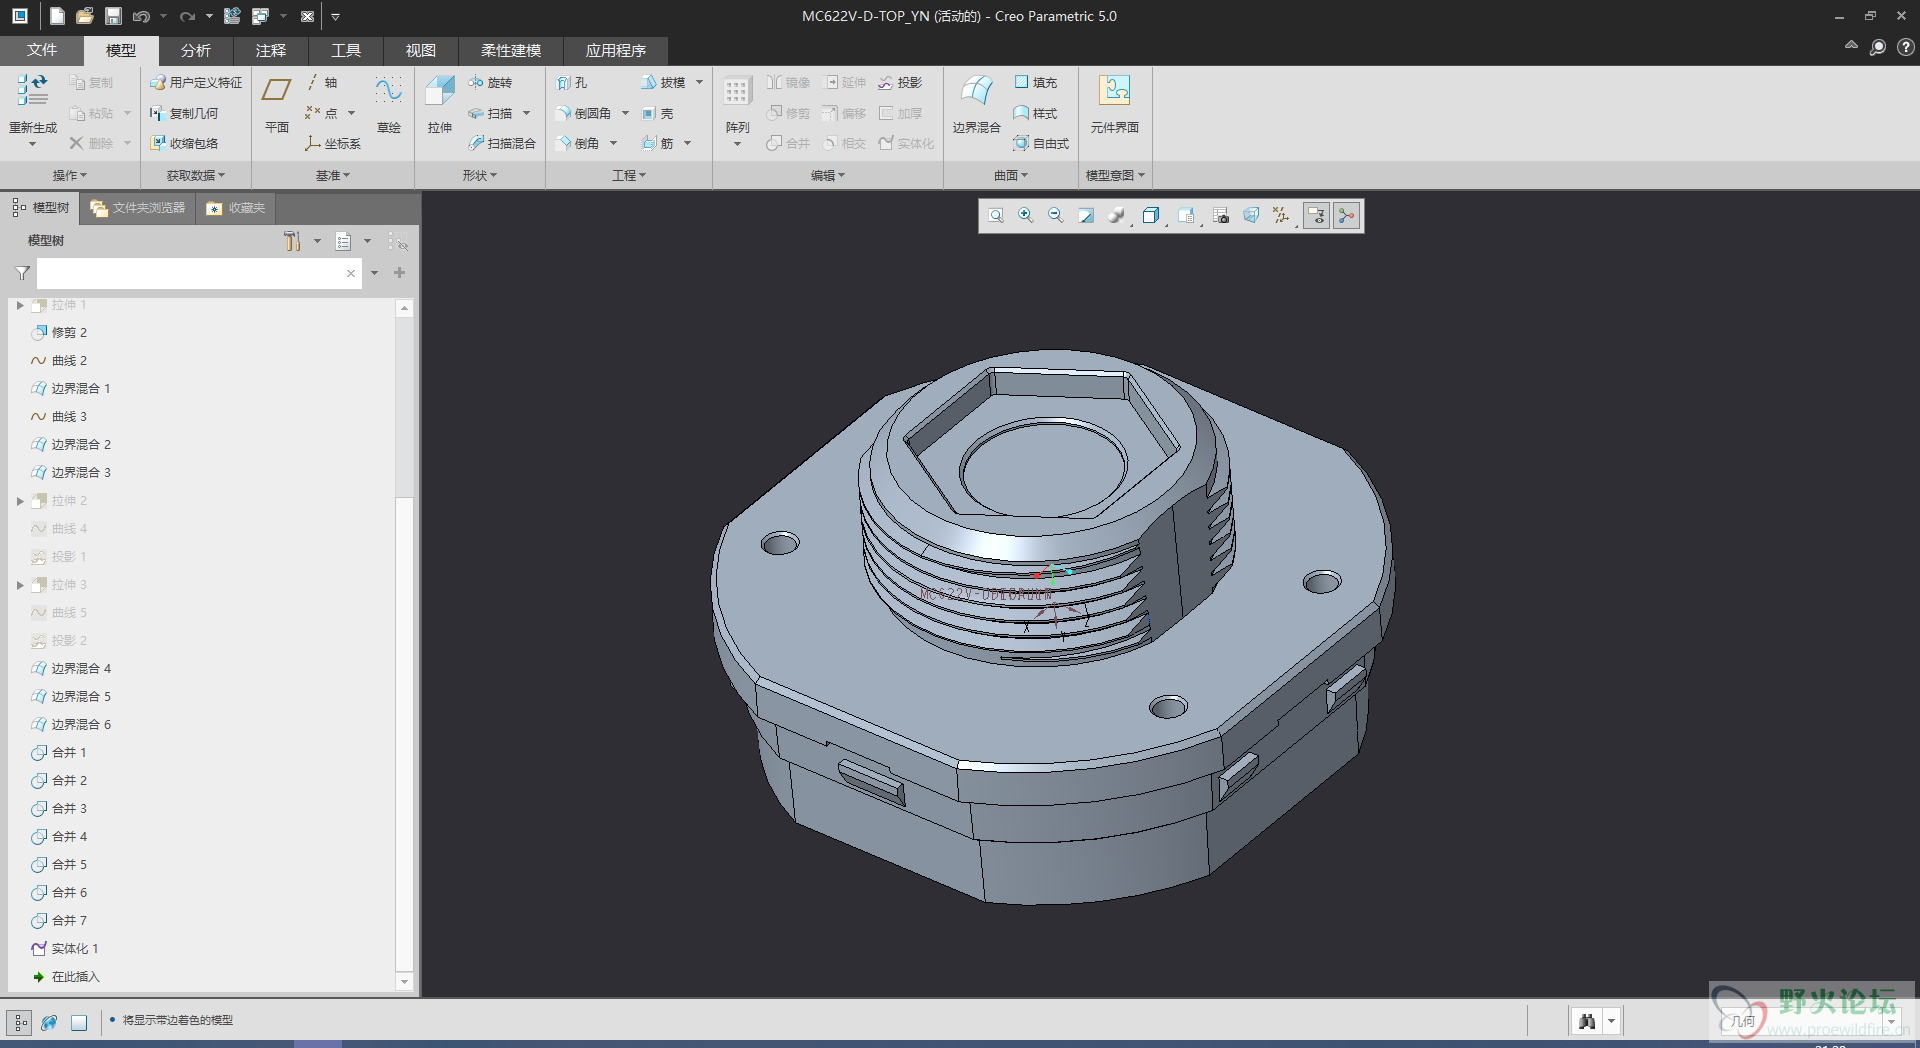Select the 边界混合 (Boundary Blend) tool
This screenshot has width=1920, height=1048.
point(976,104)
